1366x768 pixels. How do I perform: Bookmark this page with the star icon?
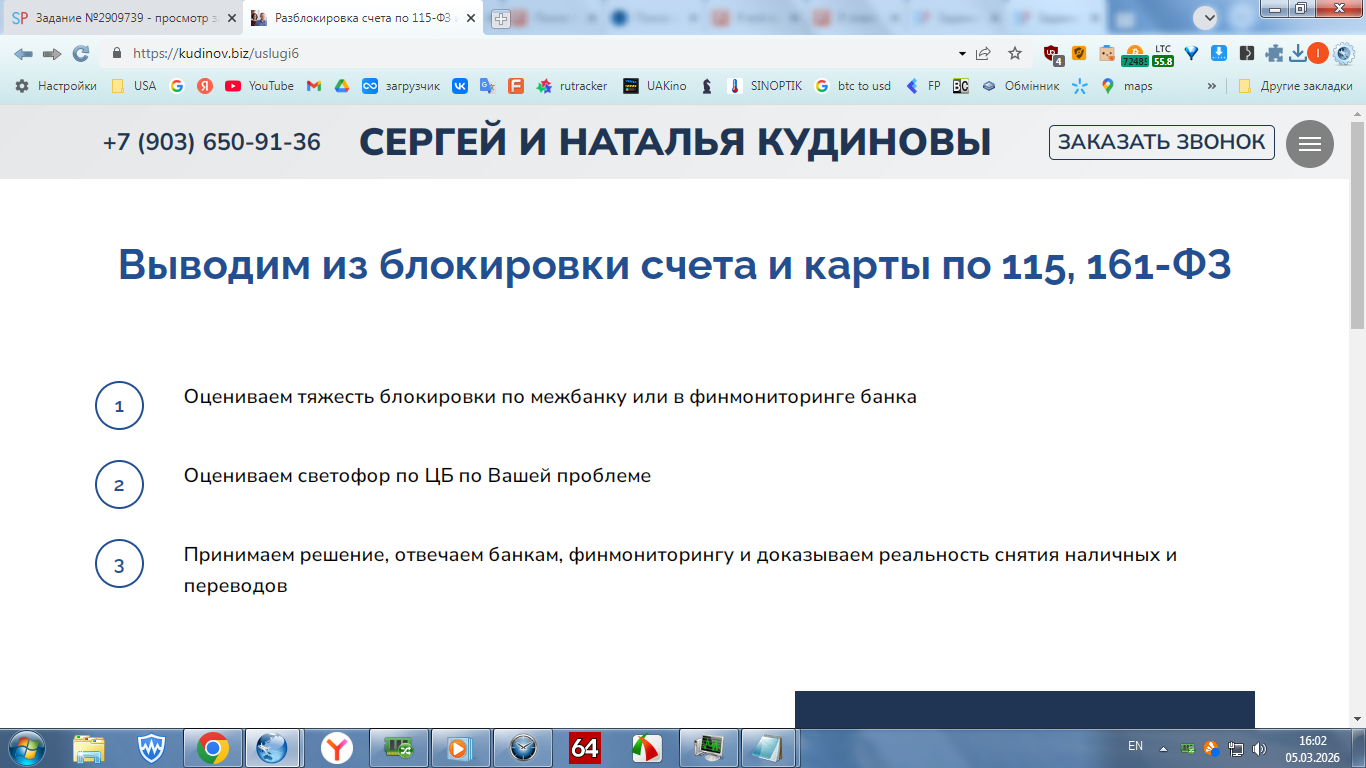tap(1015, 53)
